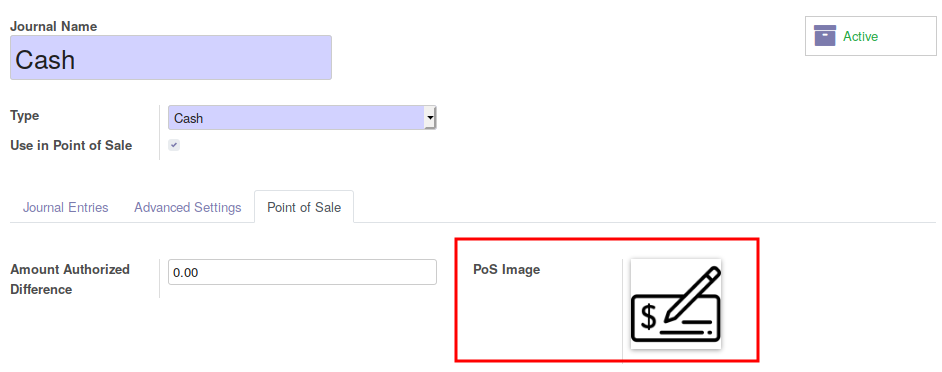Click the archive box icon beside Active
The image size is (942, 372).
825,36
